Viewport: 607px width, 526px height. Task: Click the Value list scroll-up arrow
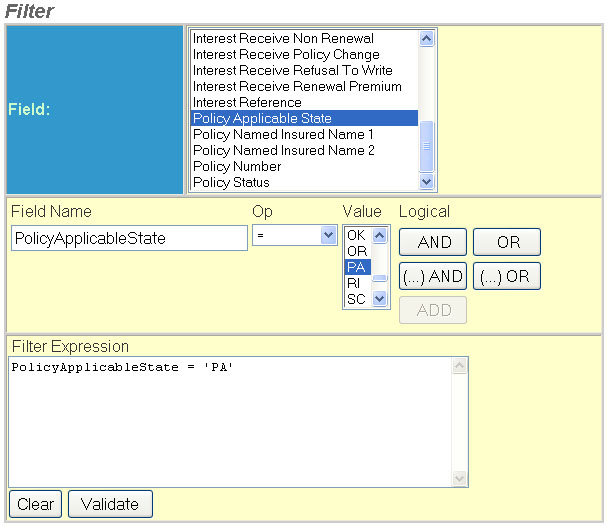point(380,235)
